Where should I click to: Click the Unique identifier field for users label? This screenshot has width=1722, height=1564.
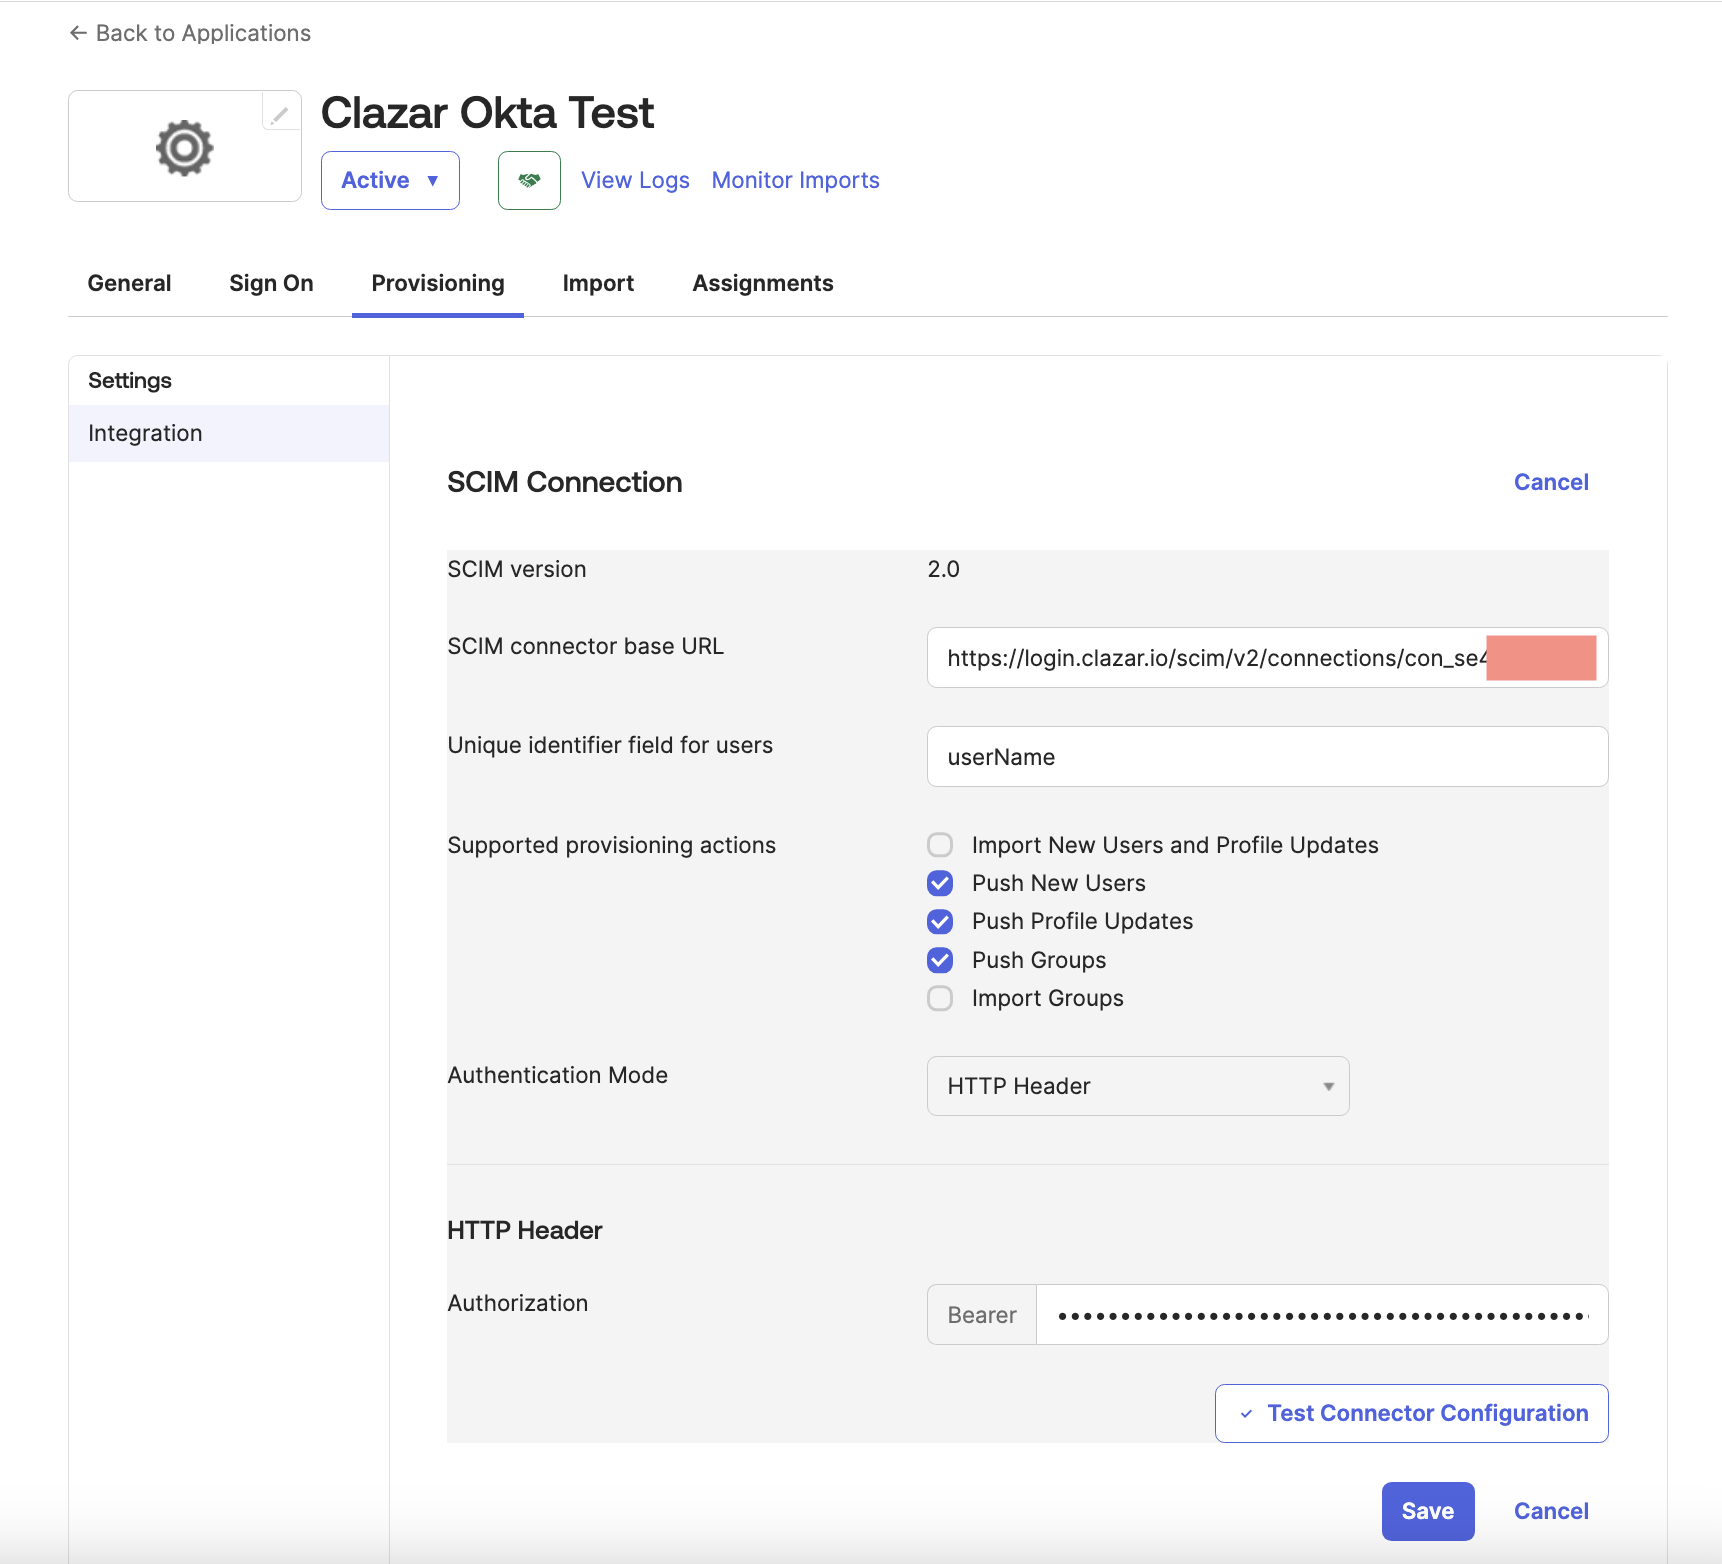click(610, 745)
